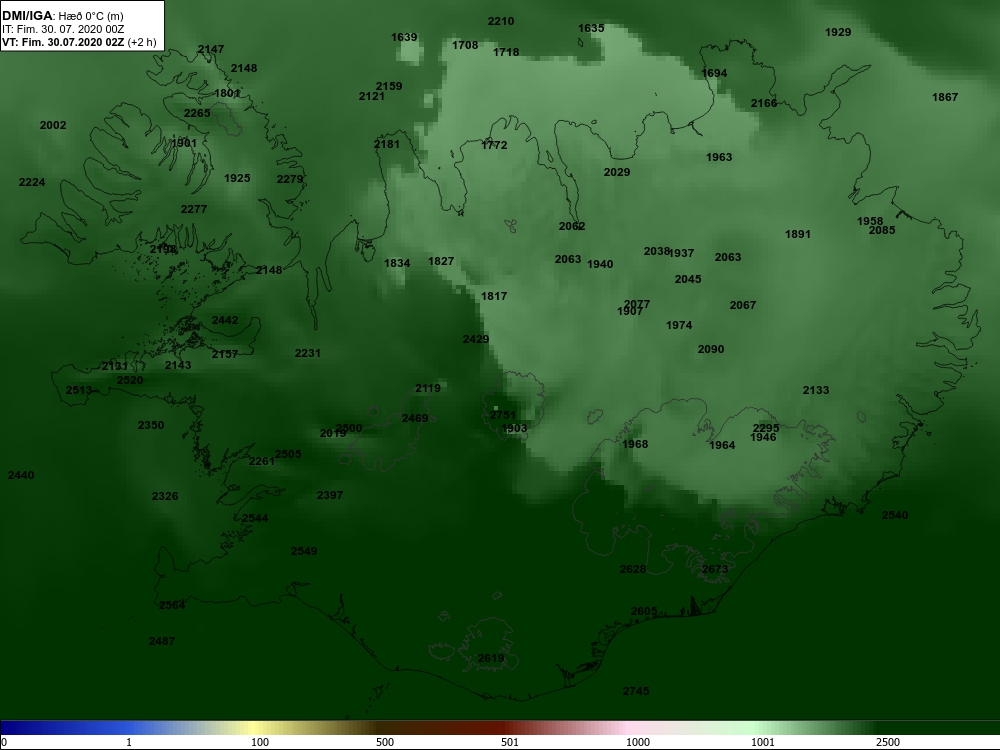
Task: Click the 2224 value in the western sea
Action: pos(32,182)
